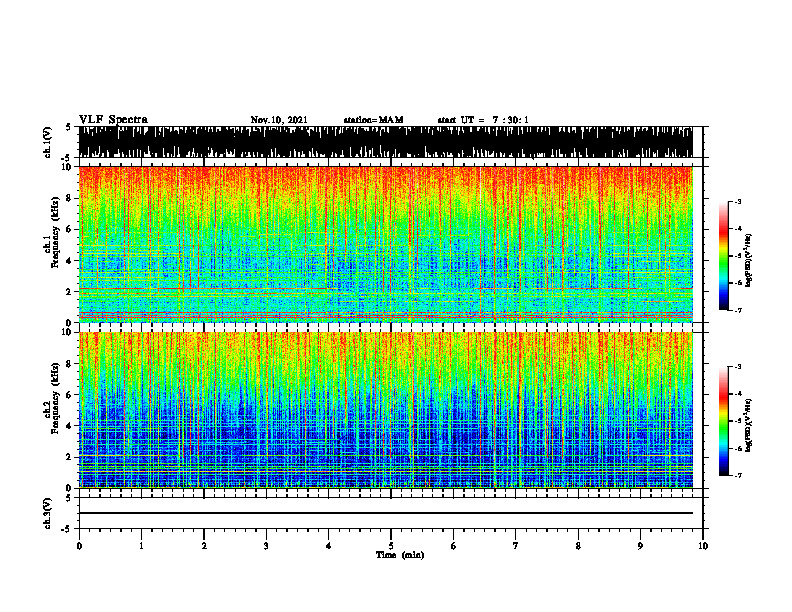The height and width of the screenshot is (612, 792).
Task: Select the "start UT = 7:30:1" header text
Action: pos(482,120)
